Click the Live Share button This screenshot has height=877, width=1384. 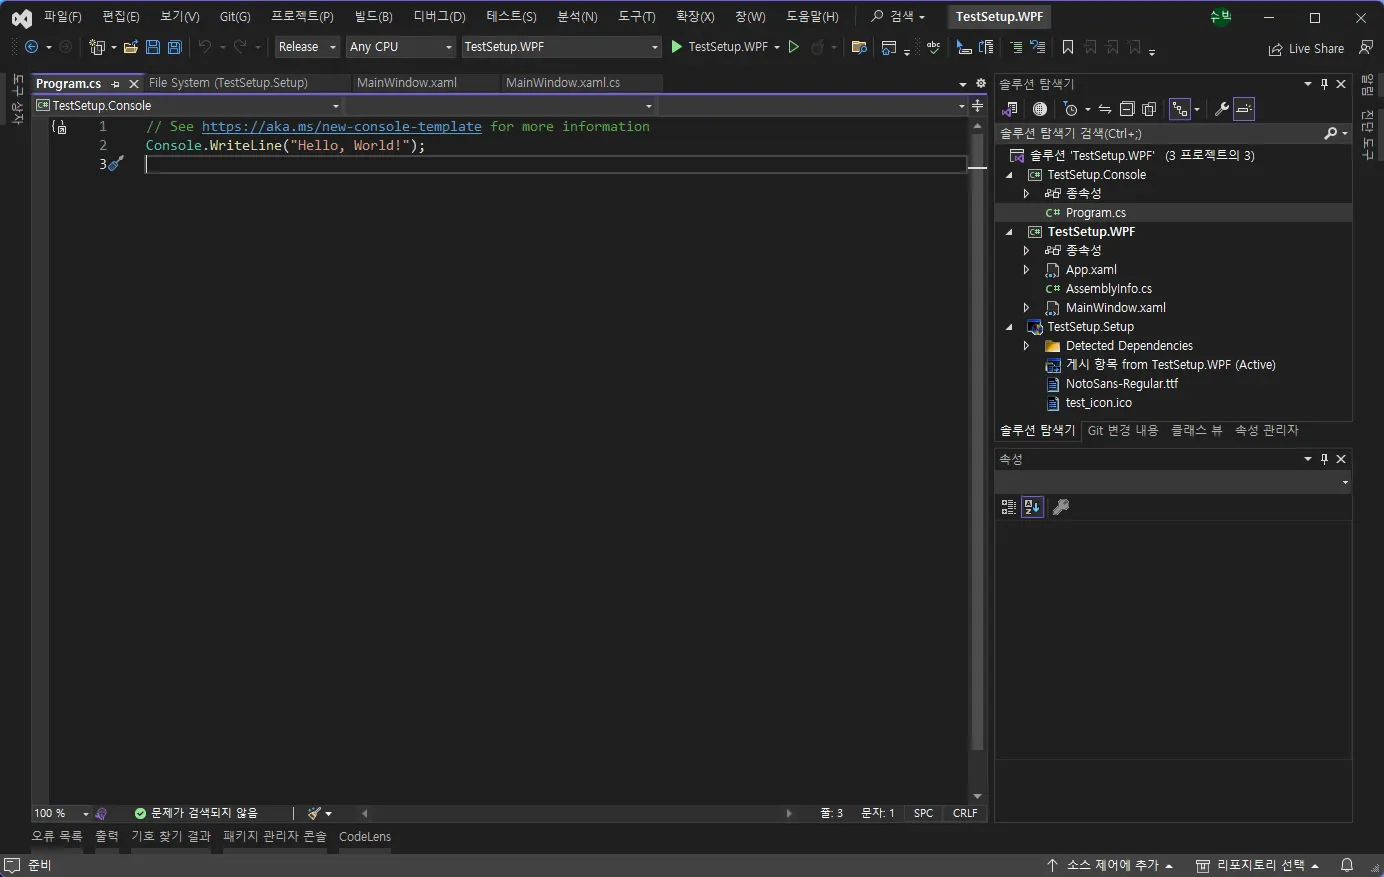click(x=1306, y=48)
